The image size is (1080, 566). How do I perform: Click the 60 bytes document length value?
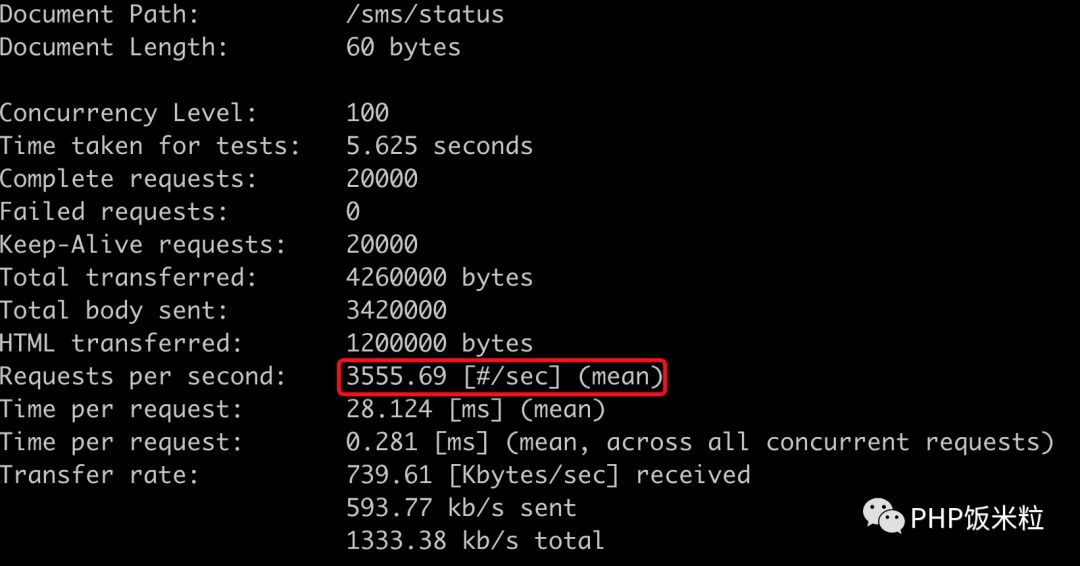(x=403, y=47)
